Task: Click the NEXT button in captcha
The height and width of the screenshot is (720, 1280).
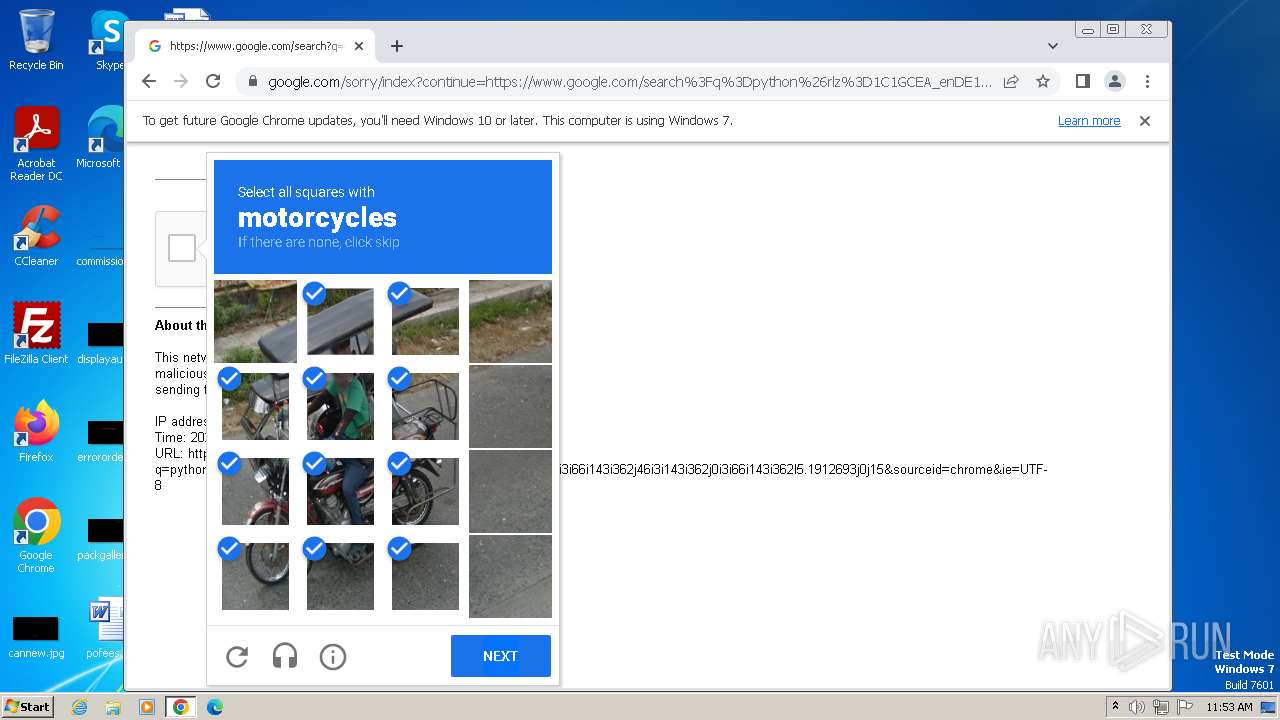Action: (x=501, y=656)
